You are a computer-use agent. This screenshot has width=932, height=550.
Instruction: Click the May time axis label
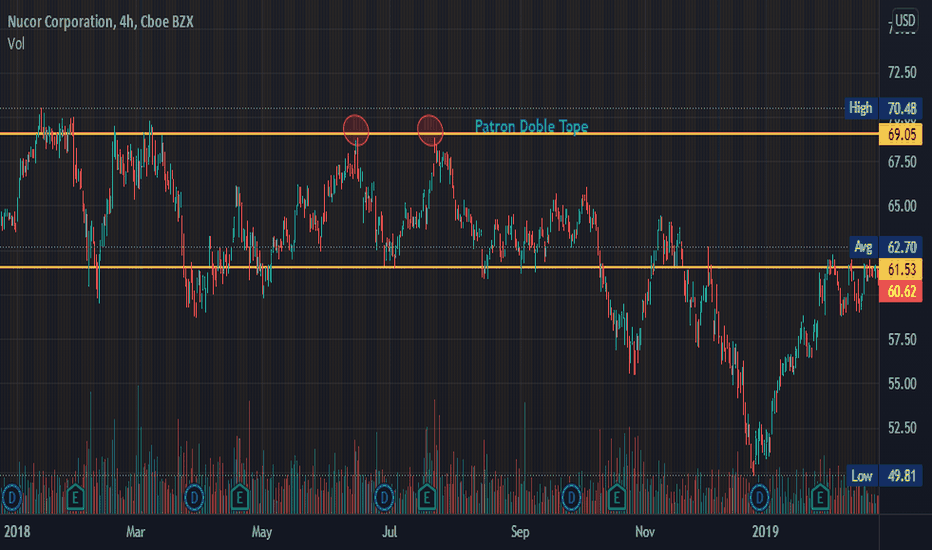pos(262,532)
